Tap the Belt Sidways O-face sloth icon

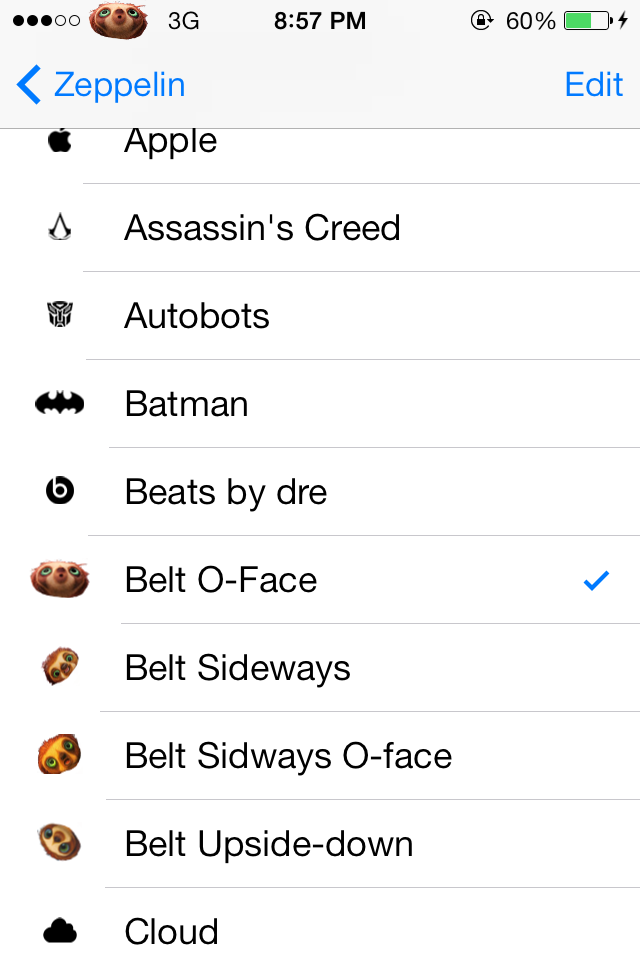point(60,755)
